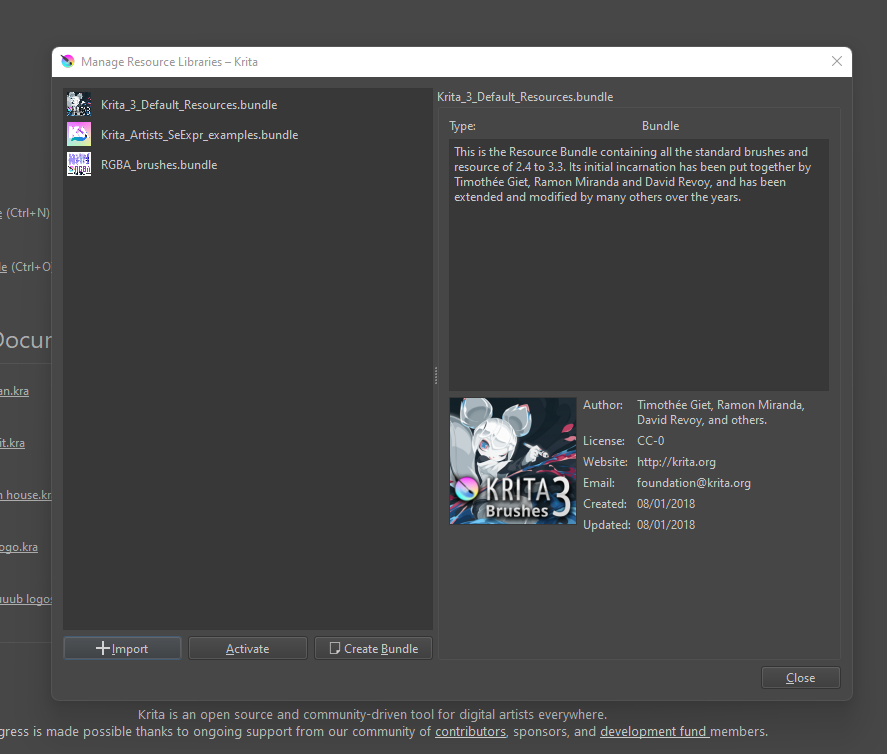Select Krita_Artists_SeExpr_examples.bundle row
Viewport: 887px width, 754px height.
[x=248, y=135]
